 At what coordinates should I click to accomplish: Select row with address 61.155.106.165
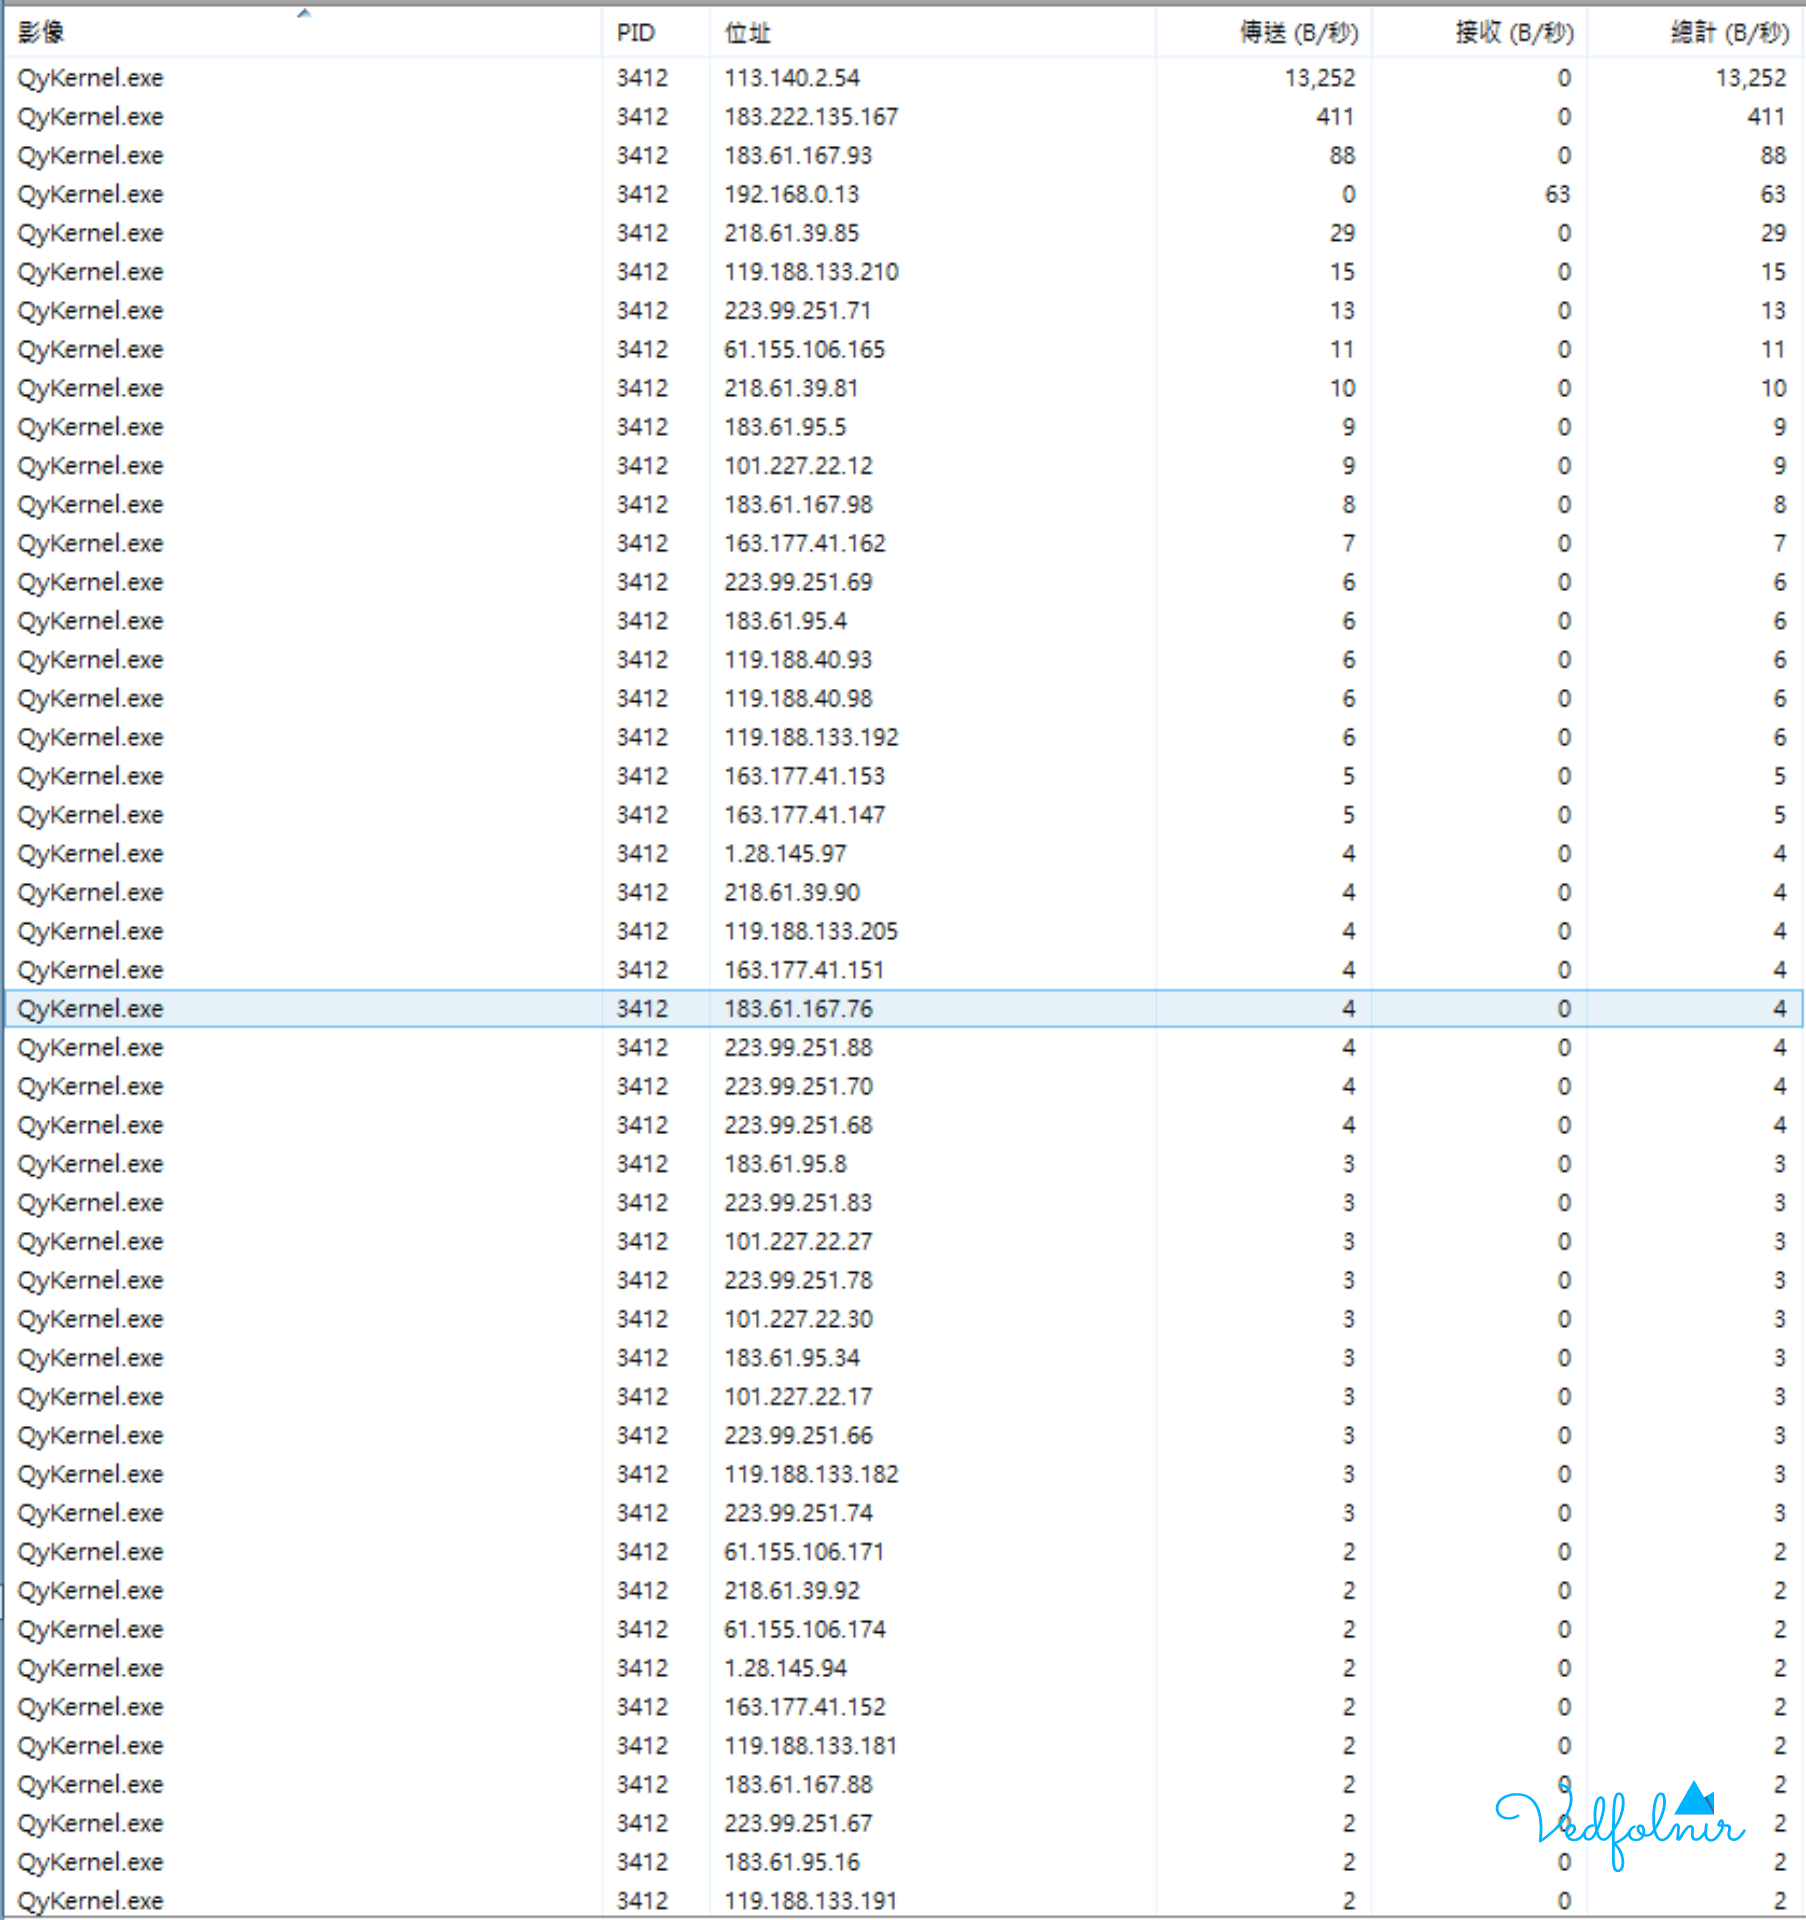[903, 349]
